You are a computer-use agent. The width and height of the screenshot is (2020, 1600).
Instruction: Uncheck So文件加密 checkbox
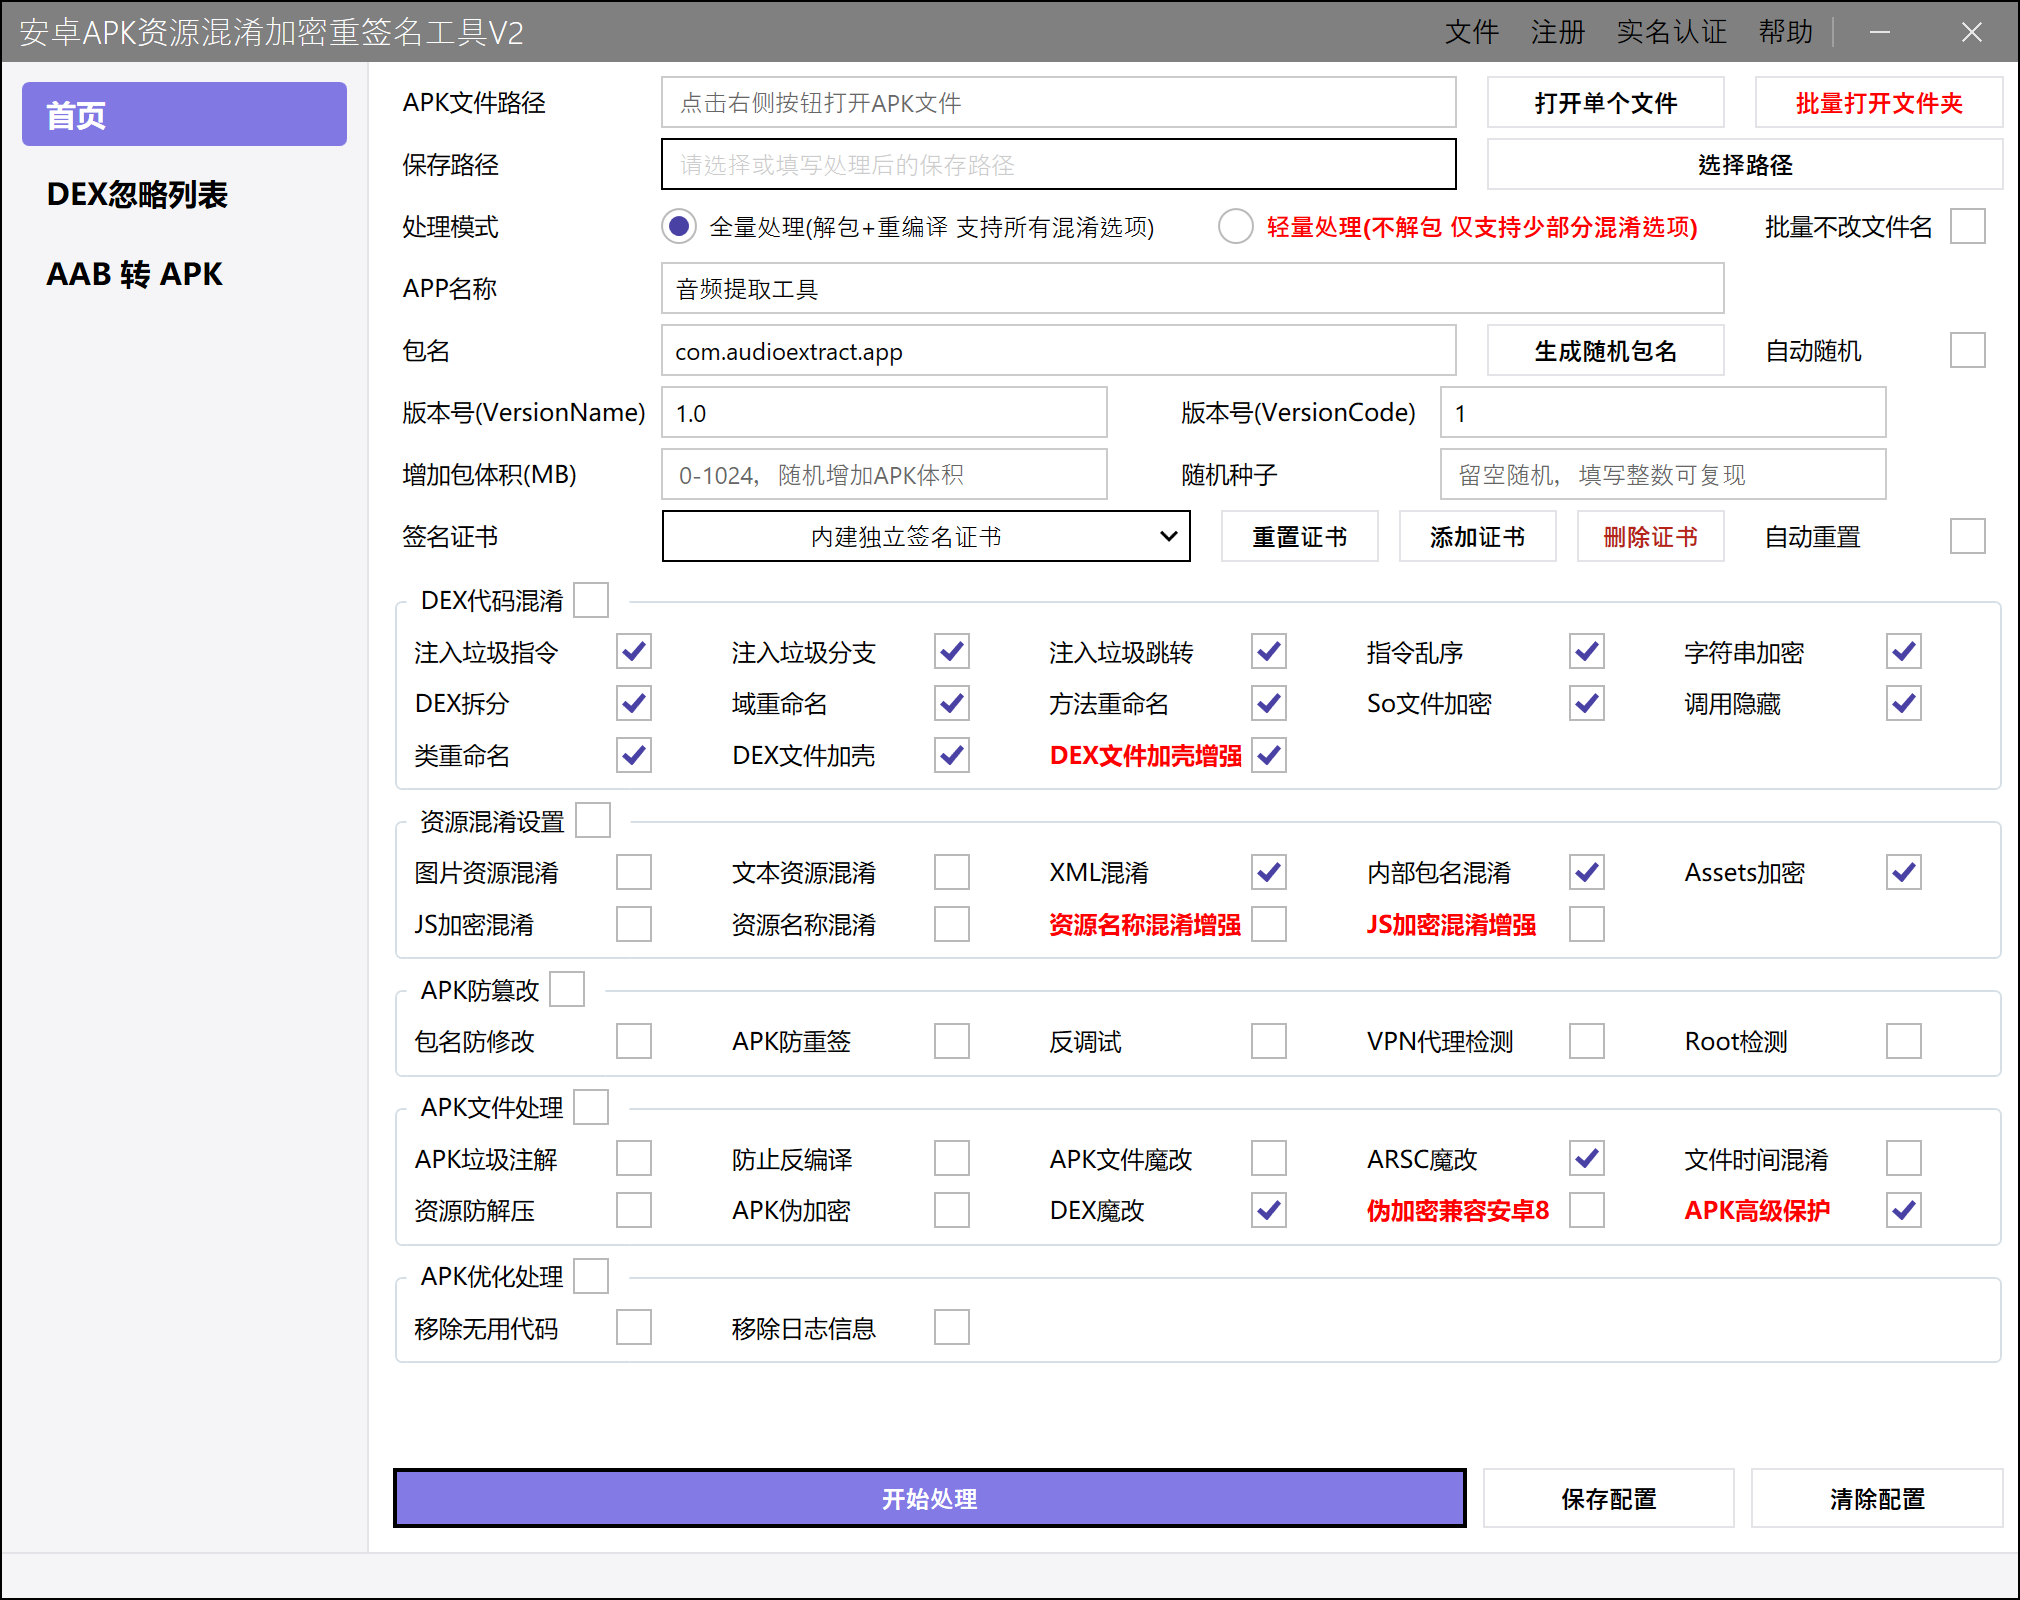(x=1586, y=704)
